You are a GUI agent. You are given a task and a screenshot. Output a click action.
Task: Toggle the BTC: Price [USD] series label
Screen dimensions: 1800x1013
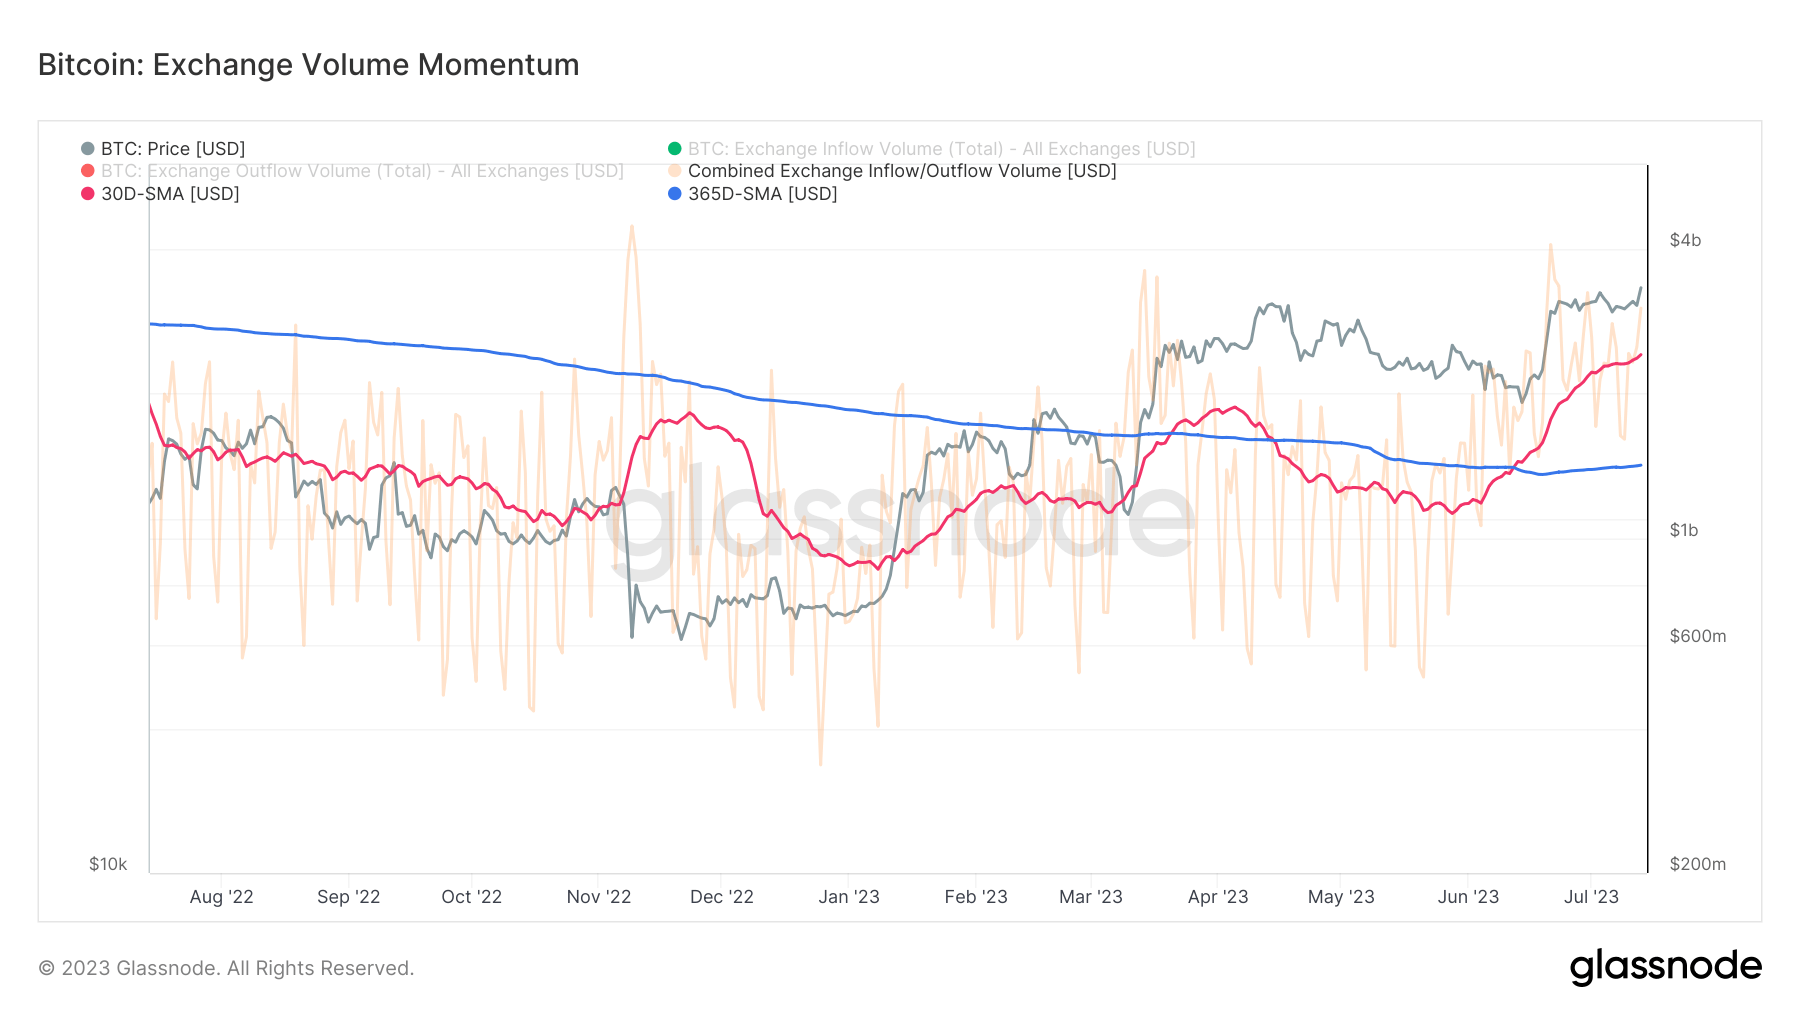(x=173, y=149)
